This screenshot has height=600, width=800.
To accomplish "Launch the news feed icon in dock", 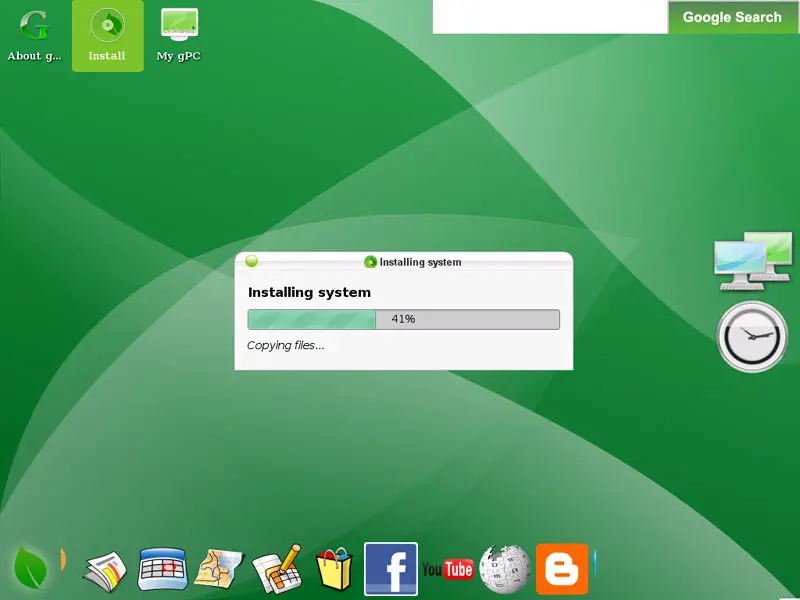I will click(x=105, y=571).
